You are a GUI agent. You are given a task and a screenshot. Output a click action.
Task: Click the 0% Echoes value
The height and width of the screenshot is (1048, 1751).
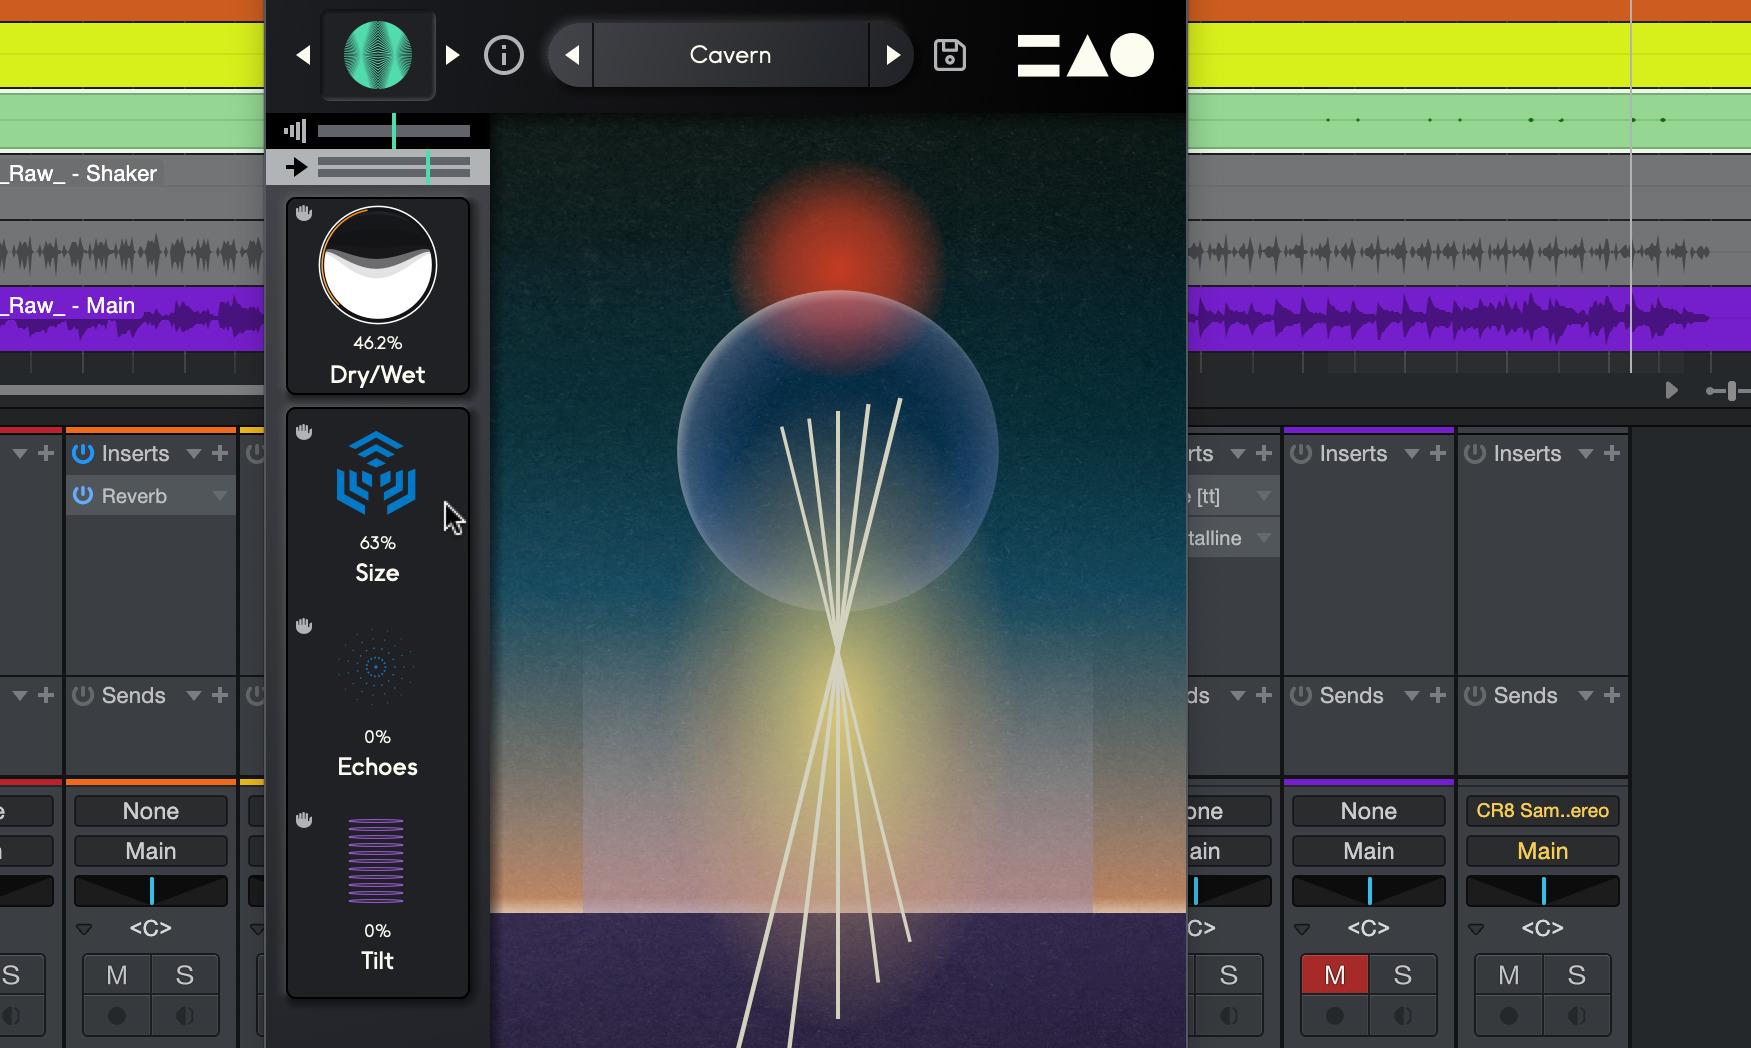click(x=378, y=737)
